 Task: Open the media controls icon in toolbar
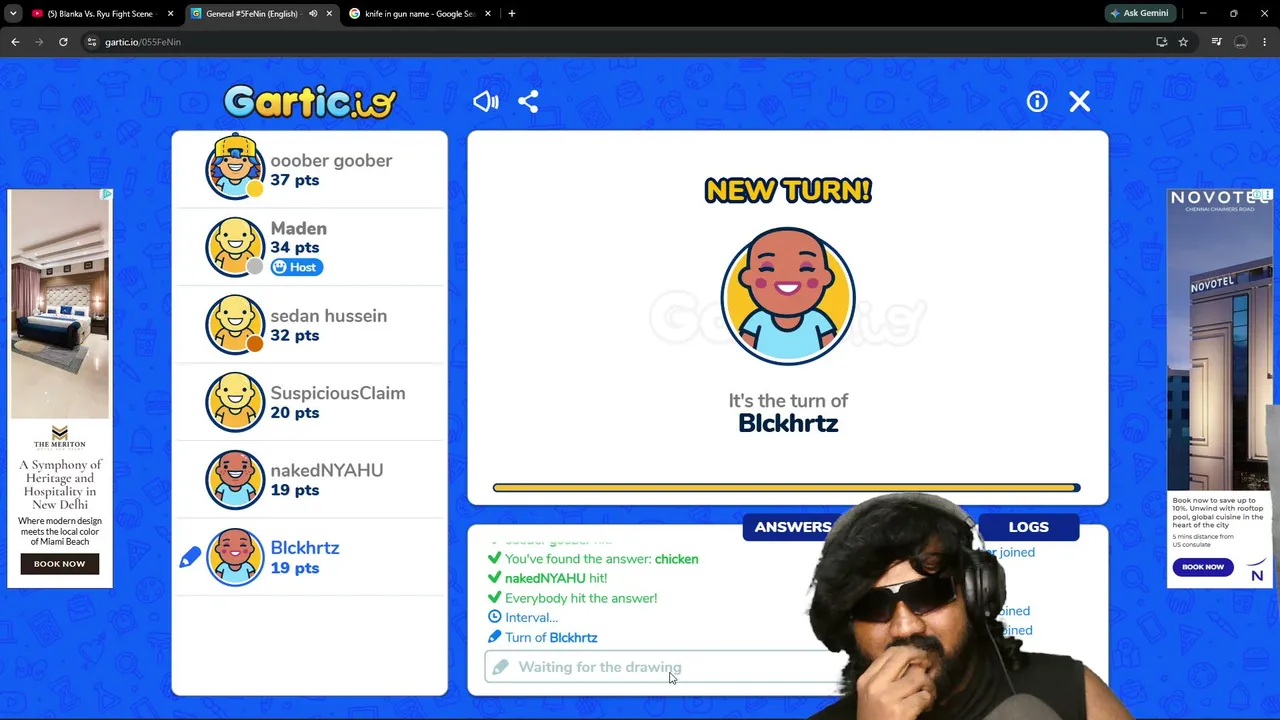[1216, 42]
